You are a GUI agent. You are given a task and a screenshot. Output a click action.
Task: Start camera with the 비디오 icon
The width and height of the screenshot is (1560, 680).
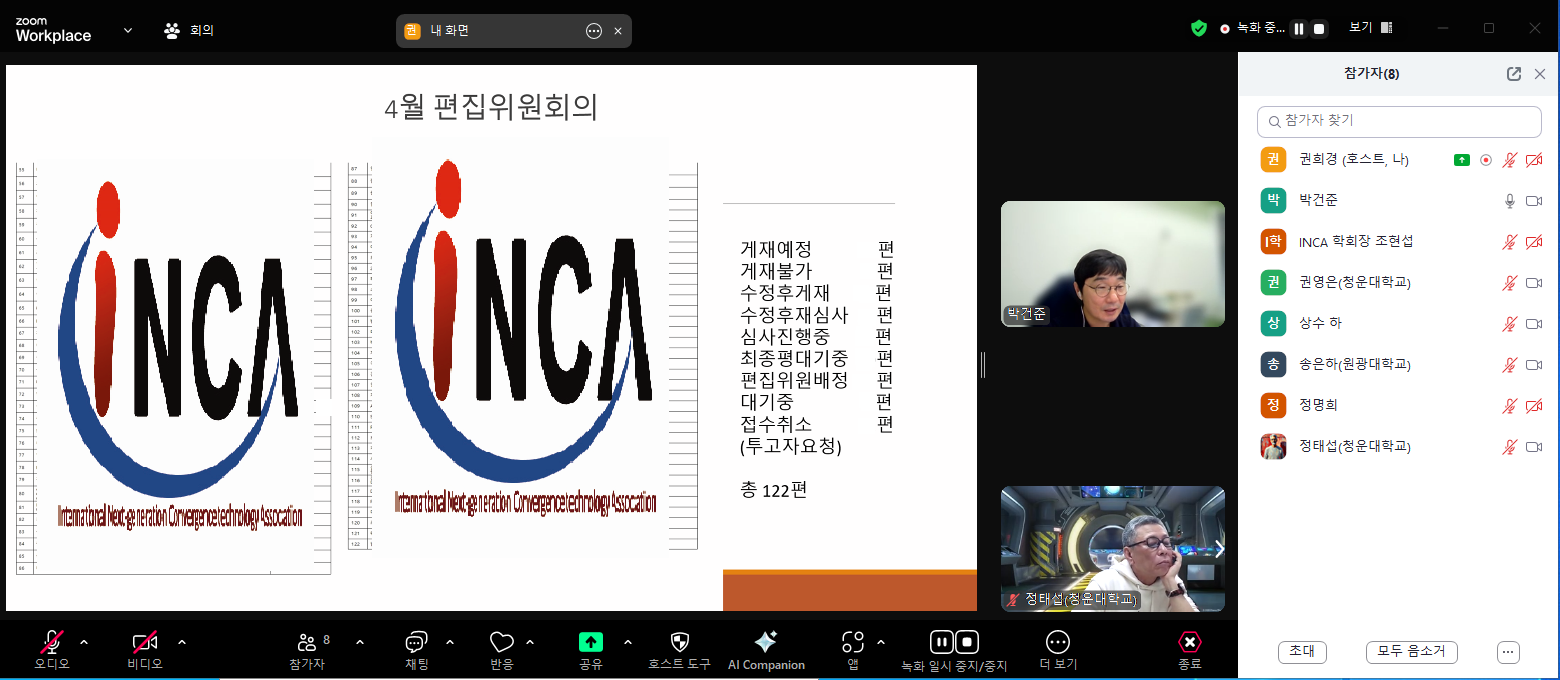(x=145, y=642)
